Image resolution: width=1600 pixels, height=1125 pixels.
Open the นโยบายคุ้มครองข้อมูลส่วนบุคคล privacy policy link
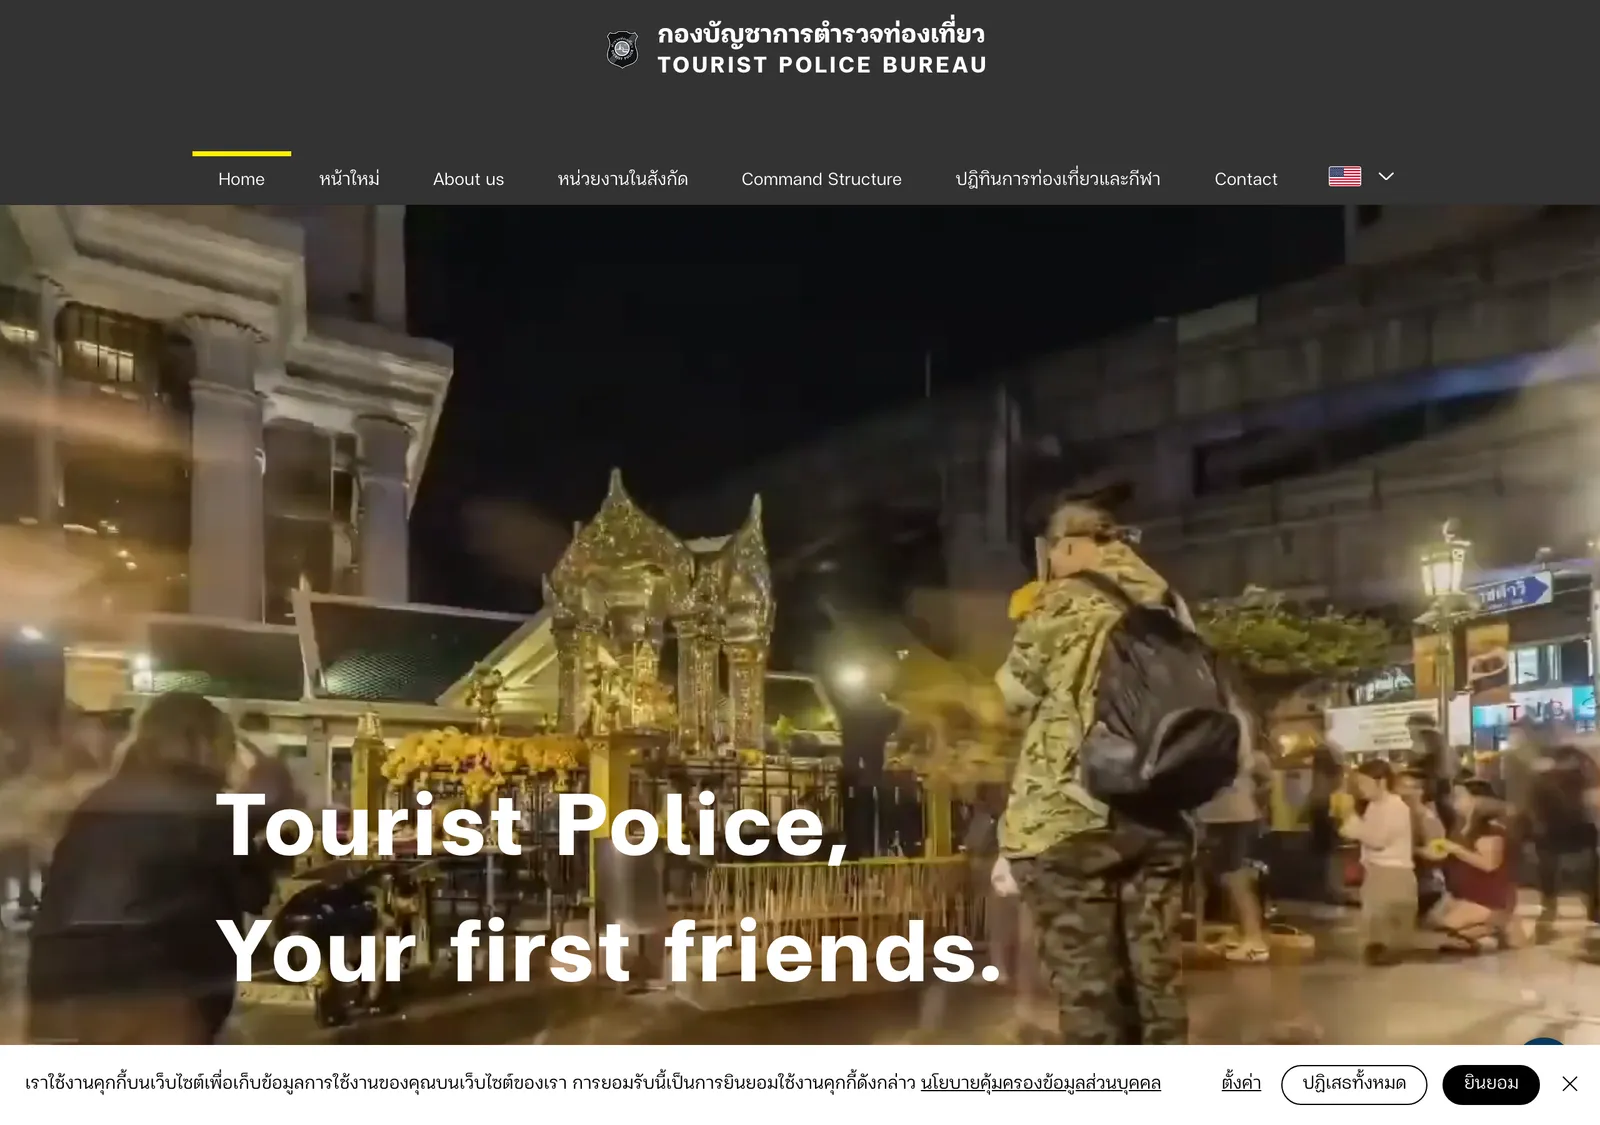click(x=1040, y=1083)
